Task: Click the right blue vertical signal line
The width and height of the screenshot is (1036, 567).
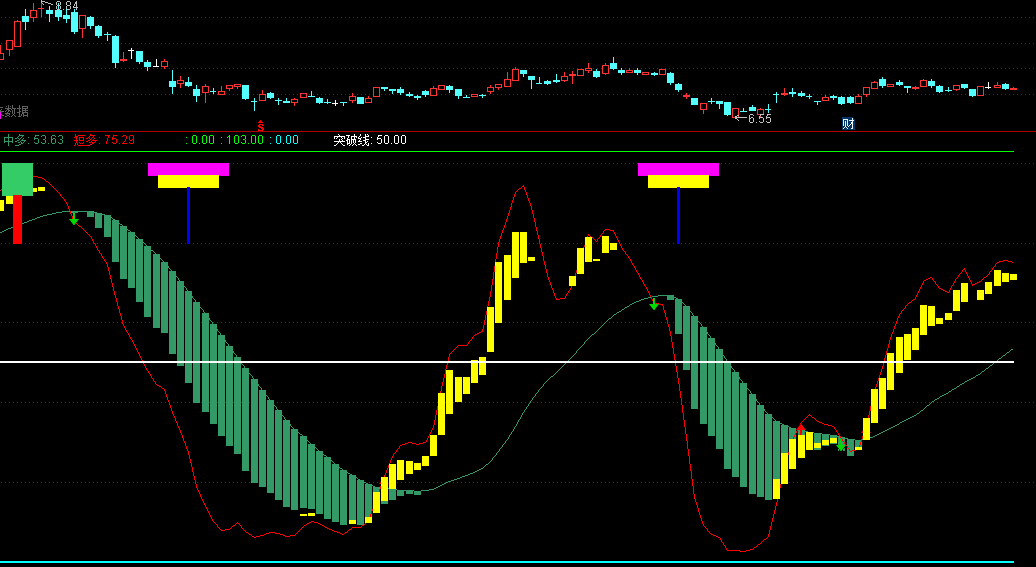Action: [x=678, y=215]
